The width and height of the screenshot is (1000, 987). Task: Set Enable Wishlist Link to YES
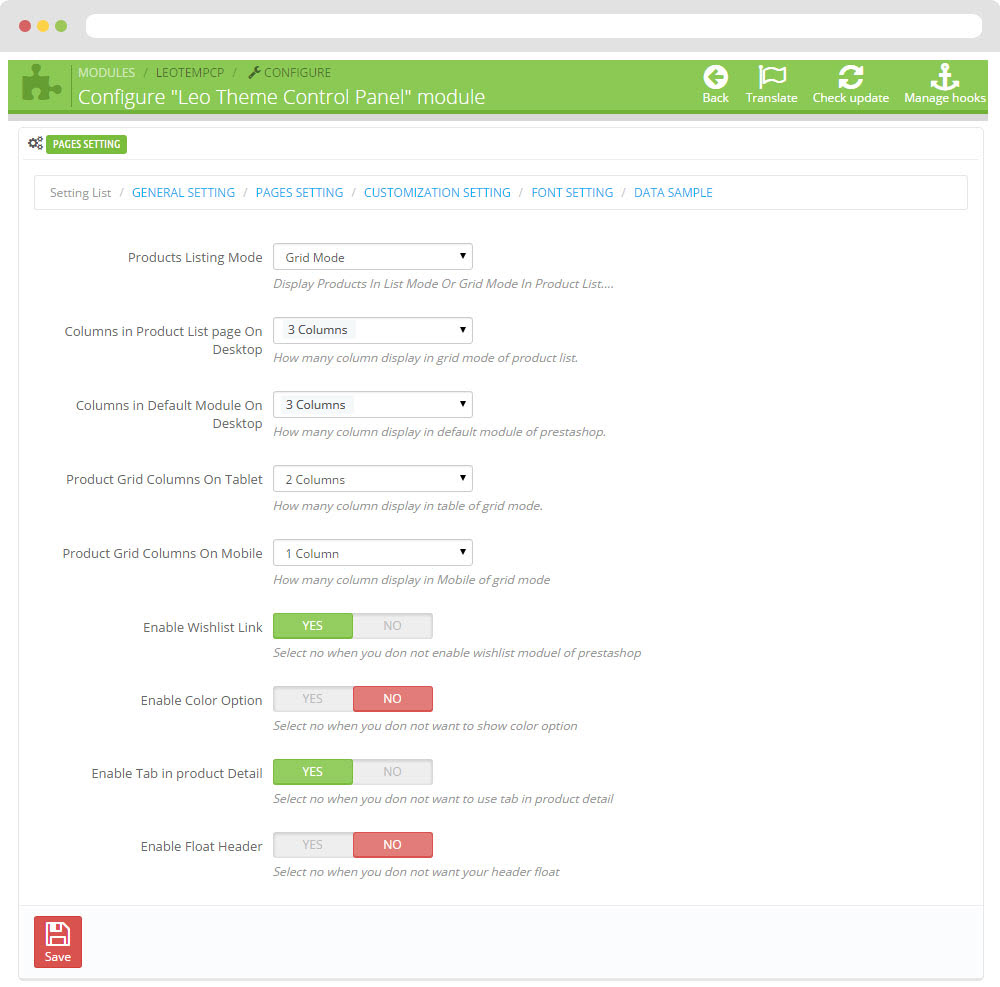(312, 625)
